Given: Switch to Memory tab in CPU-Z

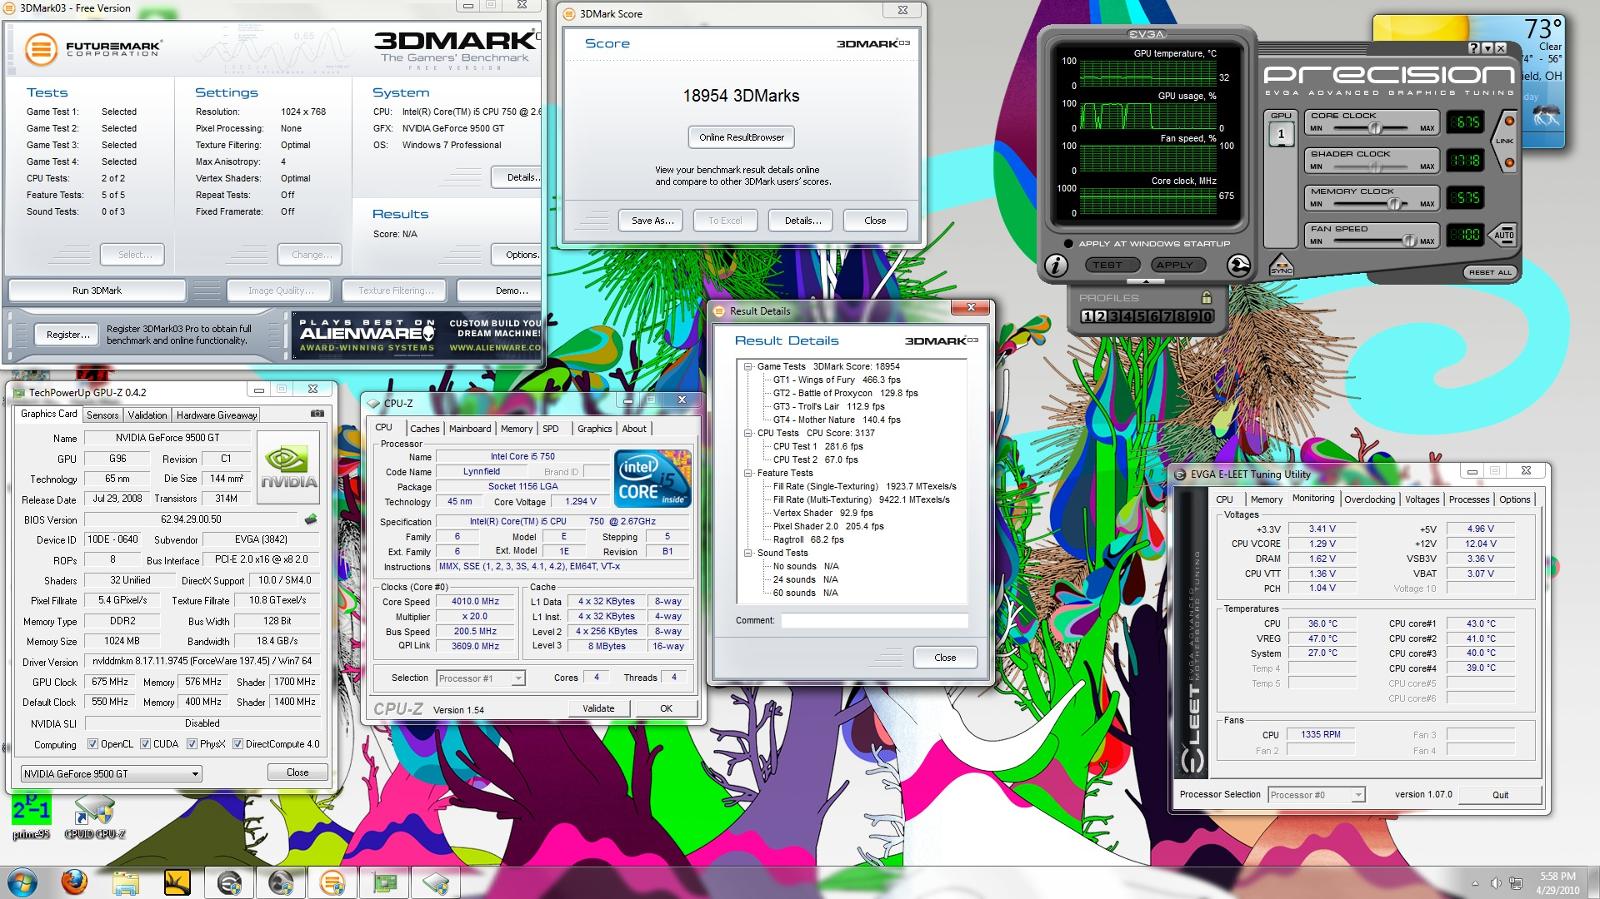Looking at the screenshot, I should click(517, 428).
